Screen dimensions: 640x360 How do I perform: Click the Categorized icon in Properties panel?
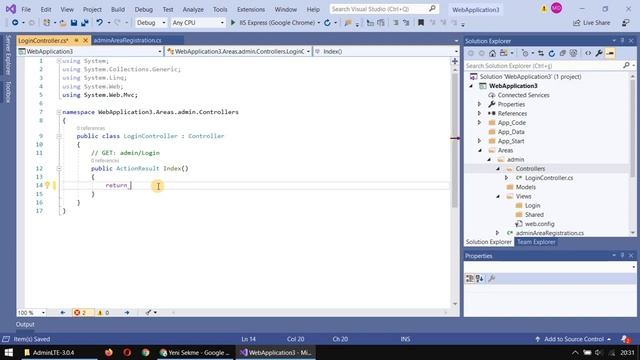tap(470, 278)
